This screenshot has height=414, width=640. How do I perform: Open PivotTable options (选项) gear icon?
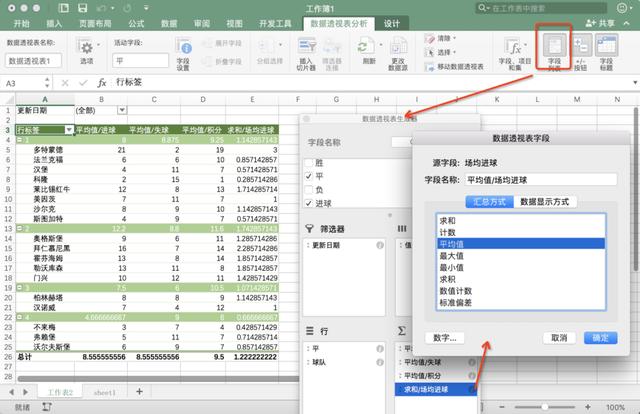tap(86, 47)
